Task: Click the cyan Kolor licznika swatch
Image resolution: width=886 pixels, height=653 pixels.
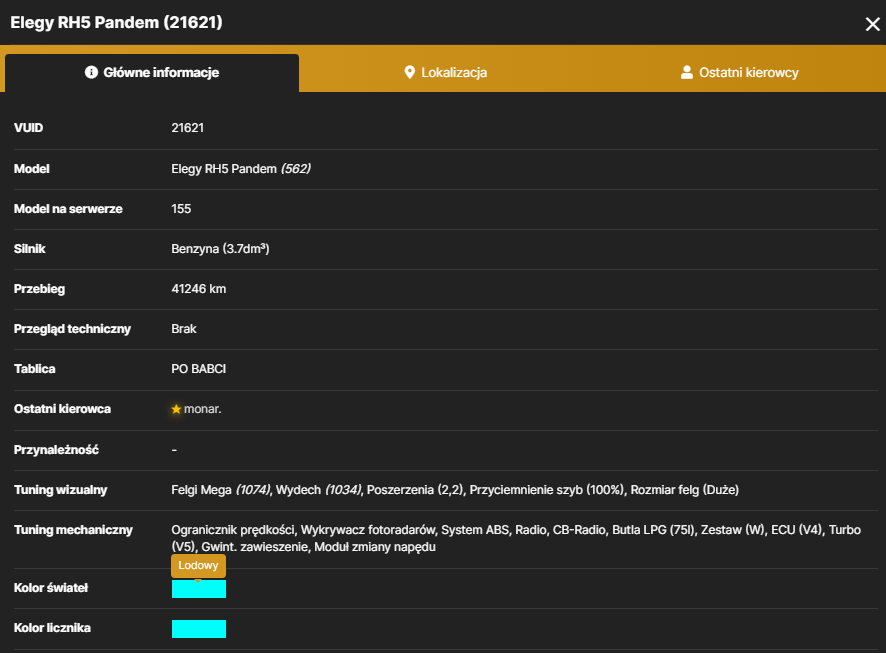Action: (199, 629)
